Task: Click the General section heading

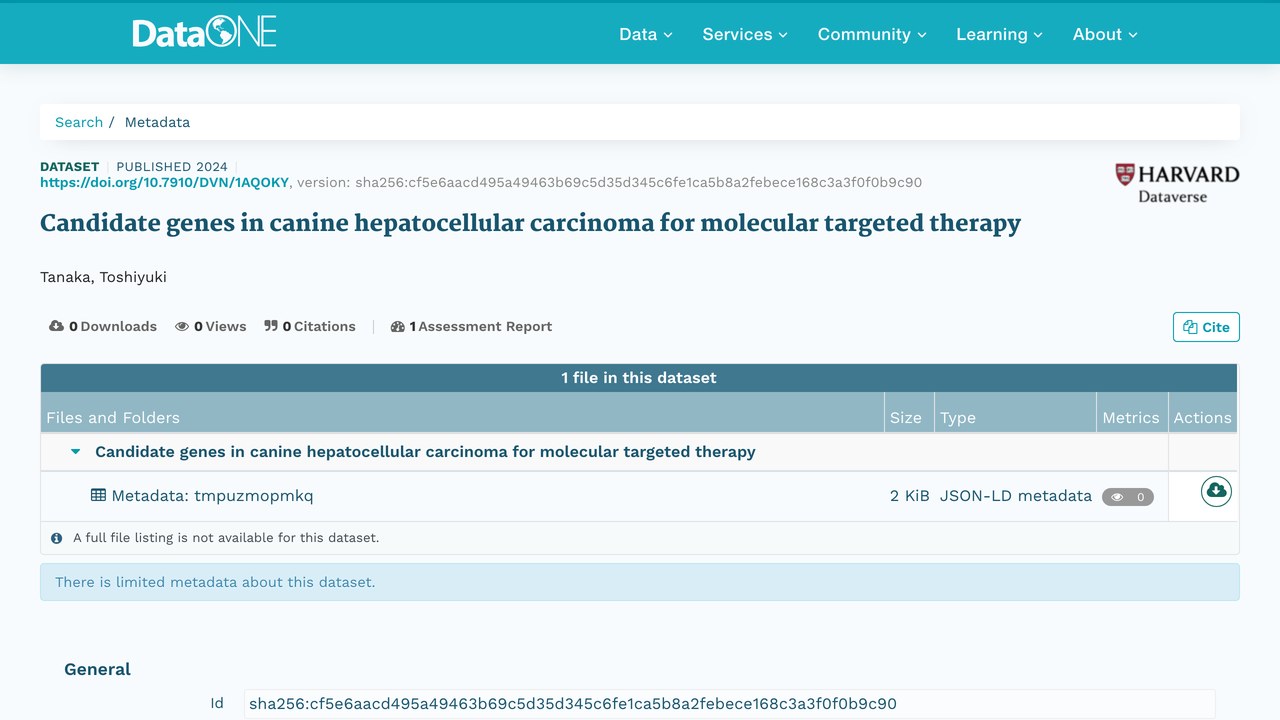Action: click(x=97, y=670)
